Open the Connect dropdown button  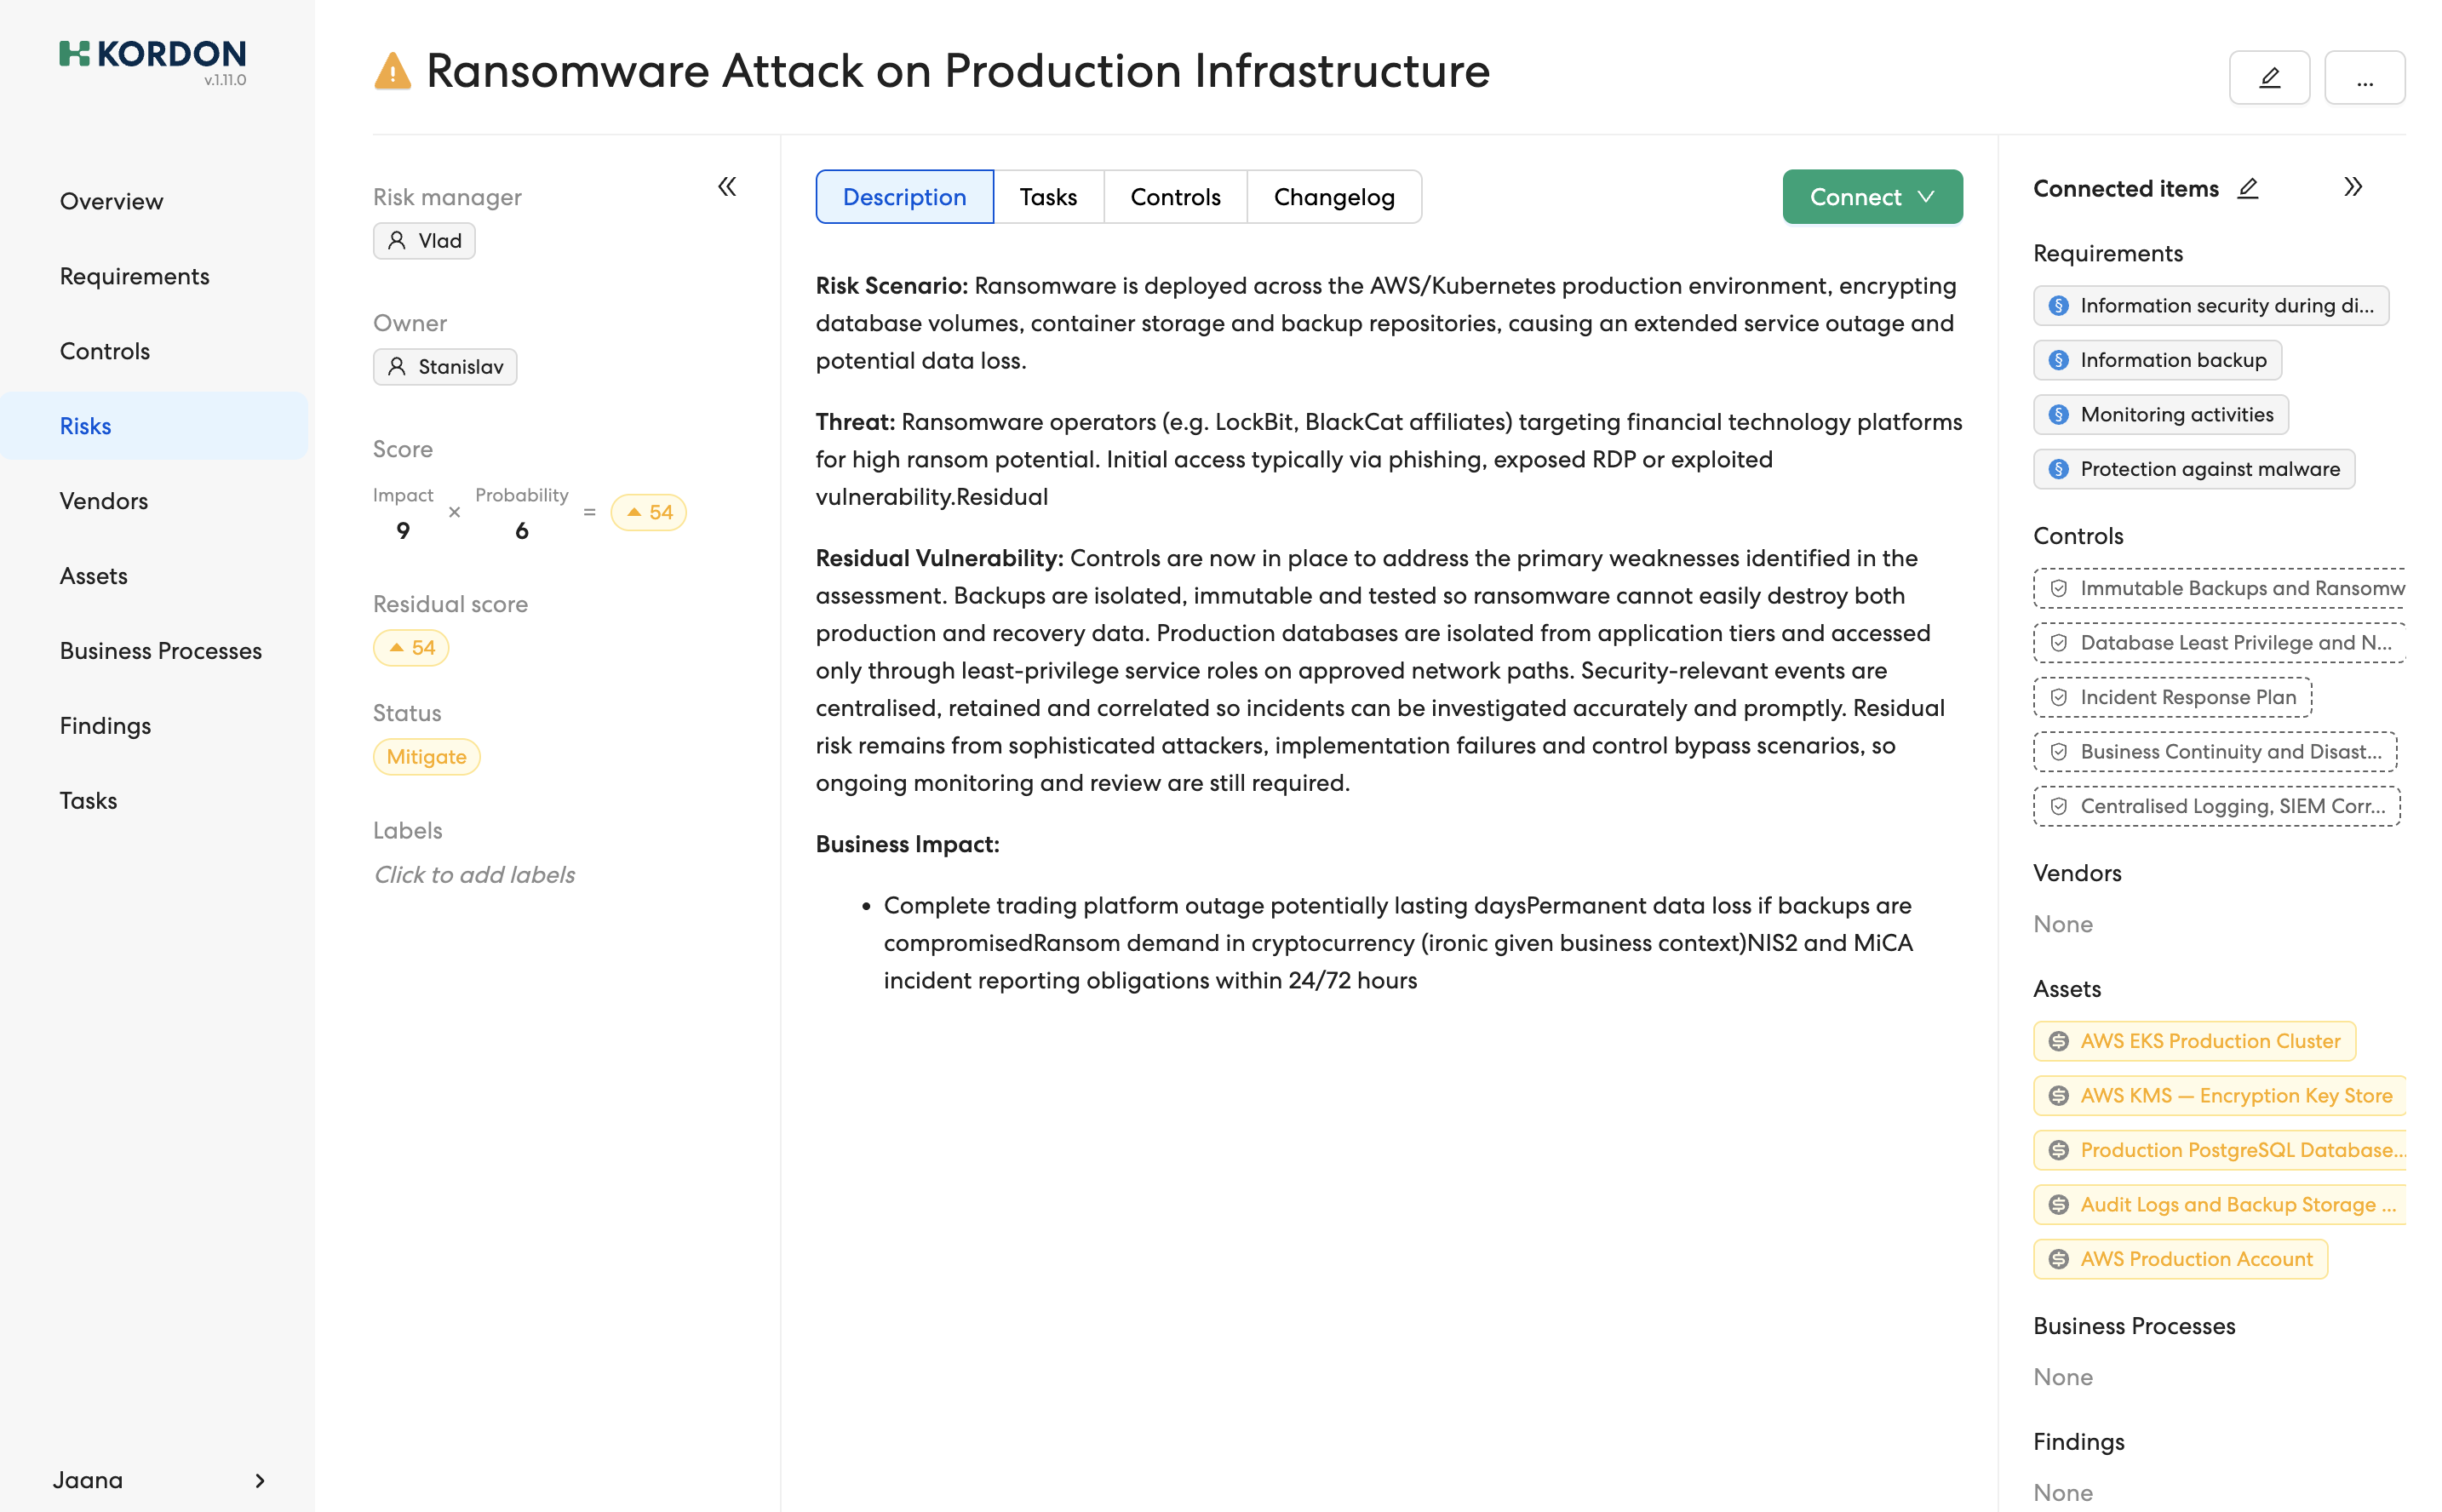(x=1872, y=197)
